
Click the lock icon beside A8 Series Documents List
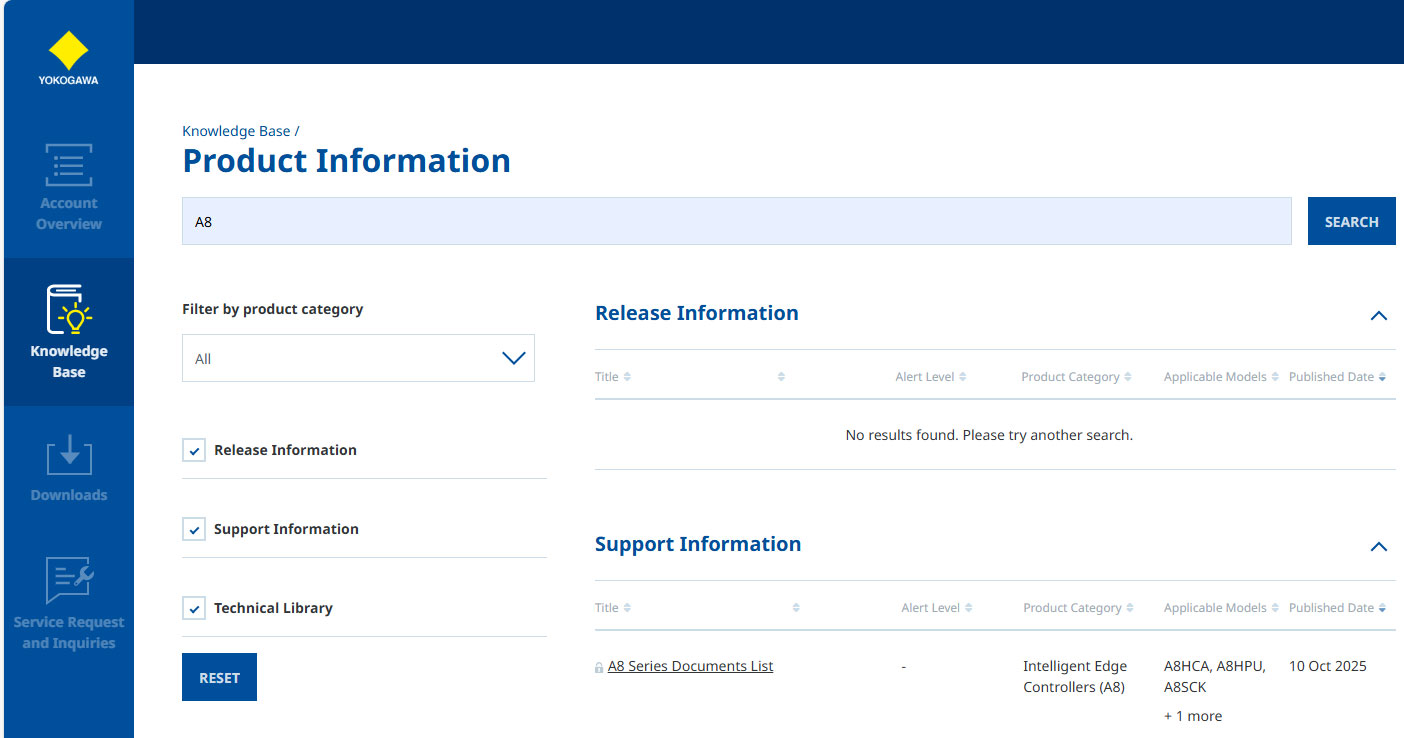click(600, 666)
